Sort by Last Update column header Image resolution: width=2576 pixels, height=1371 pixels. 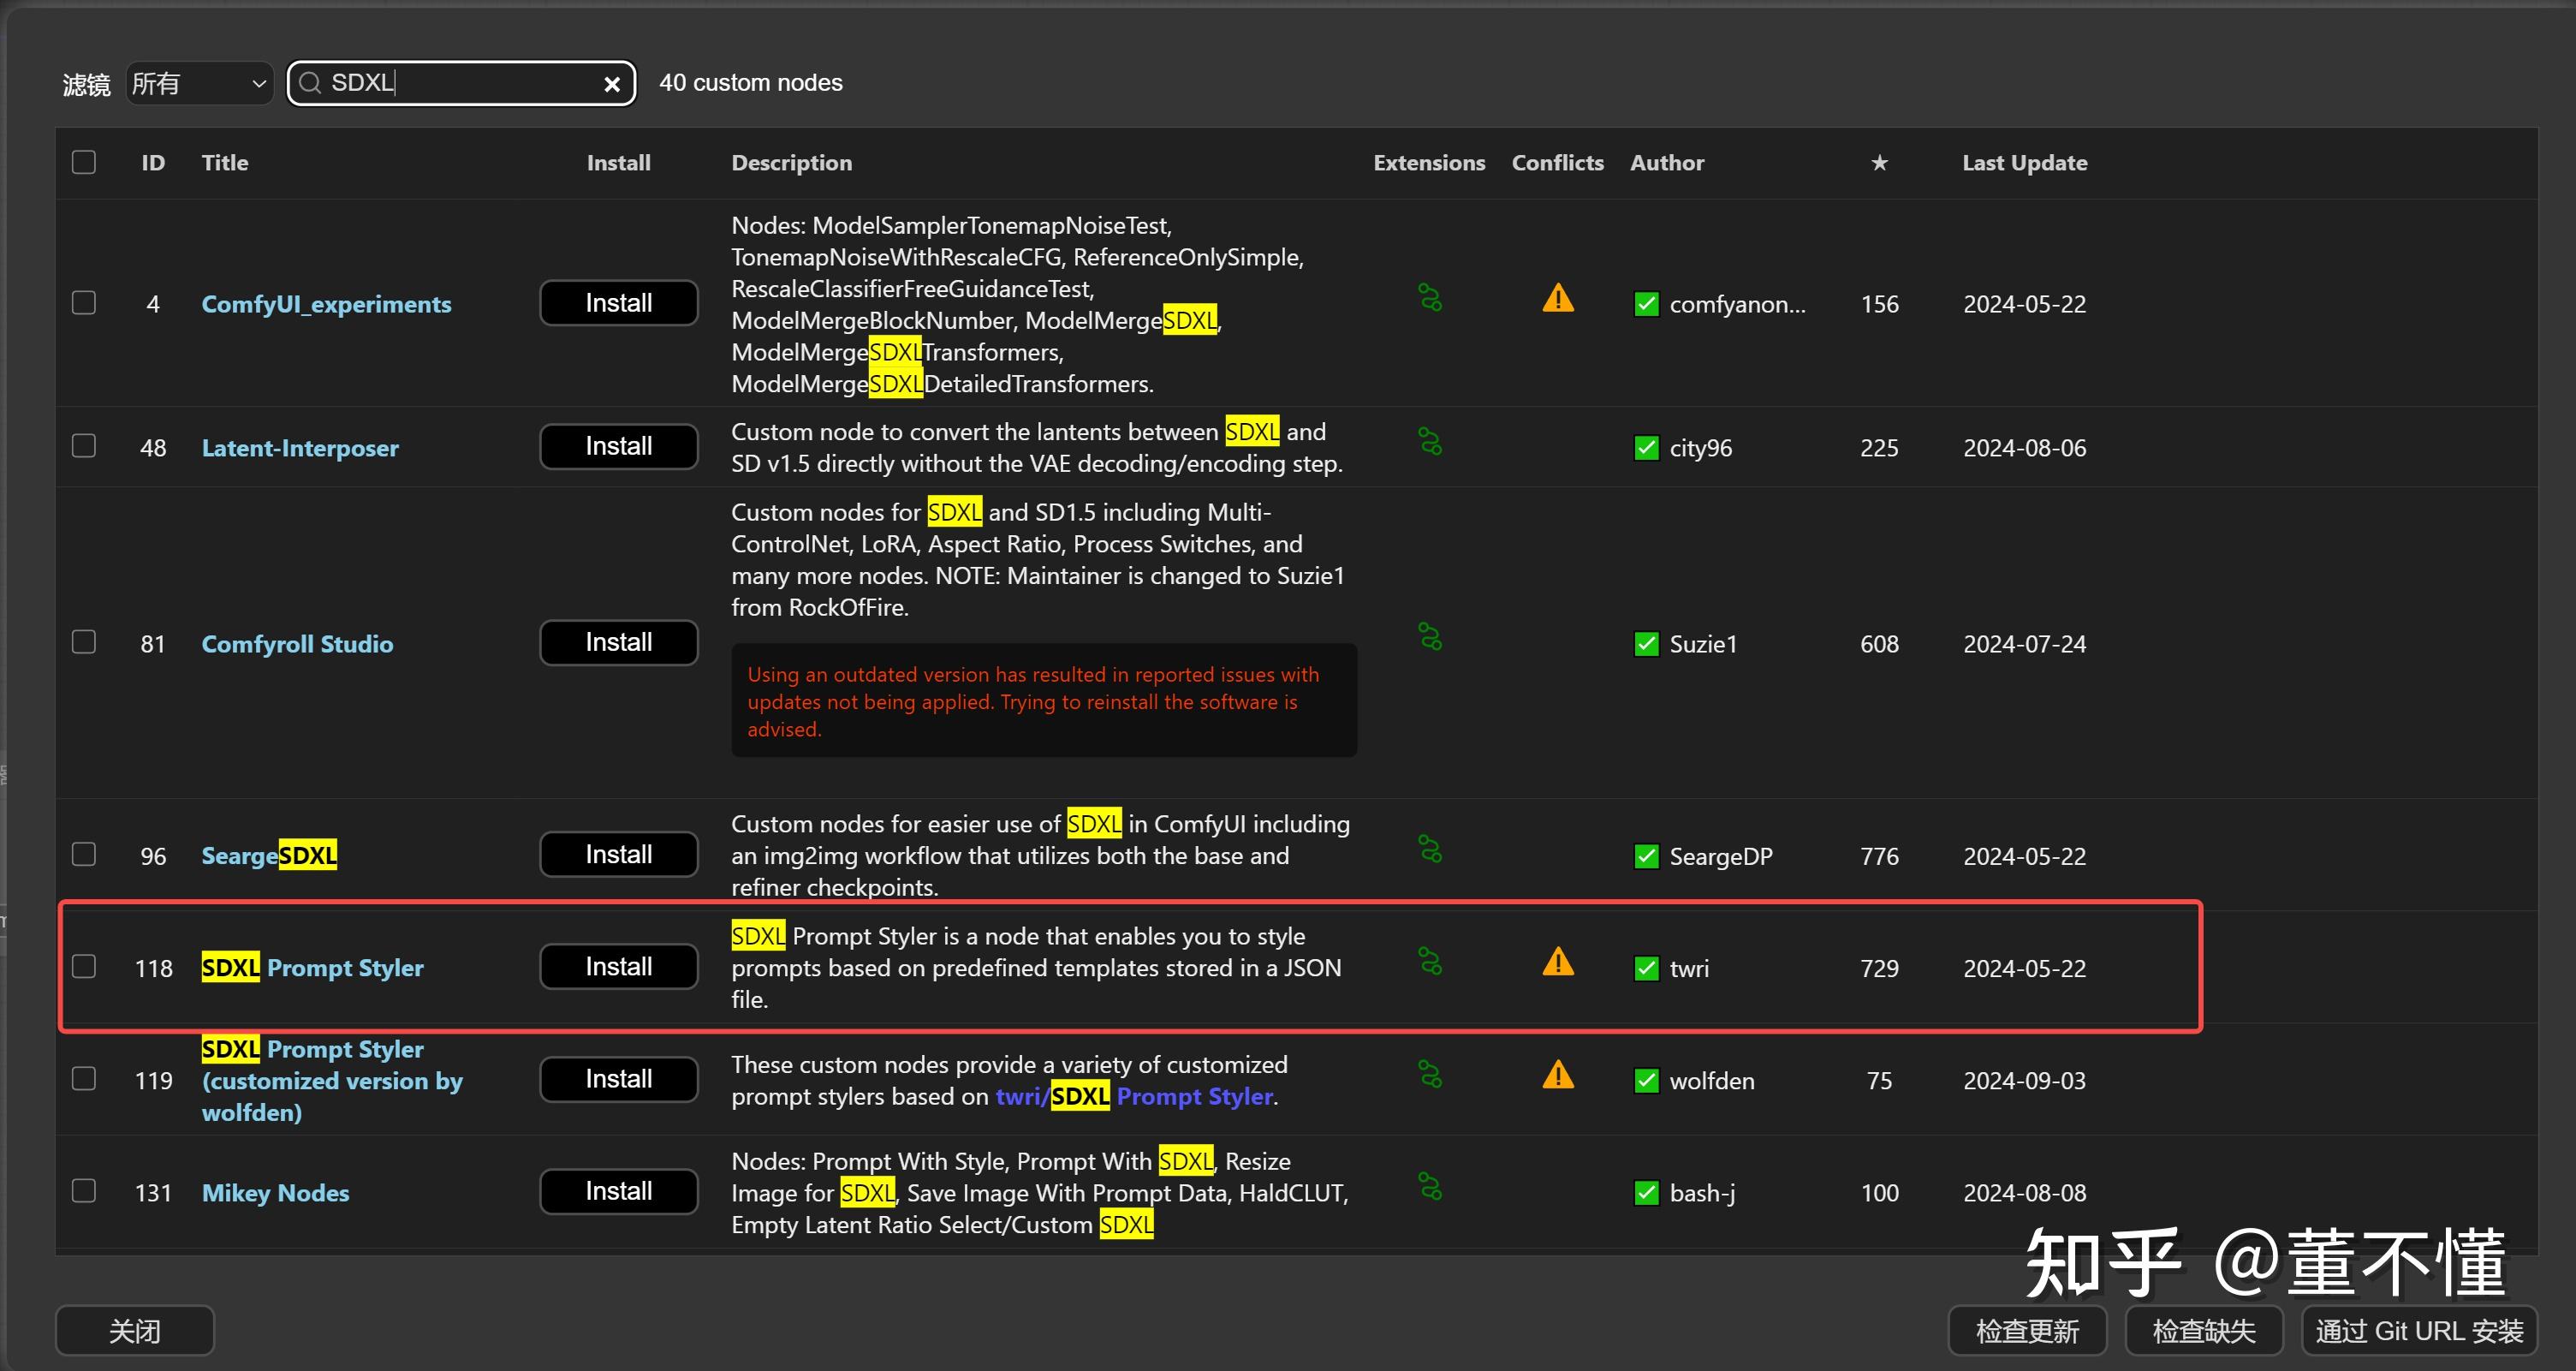coord(2024,163)
